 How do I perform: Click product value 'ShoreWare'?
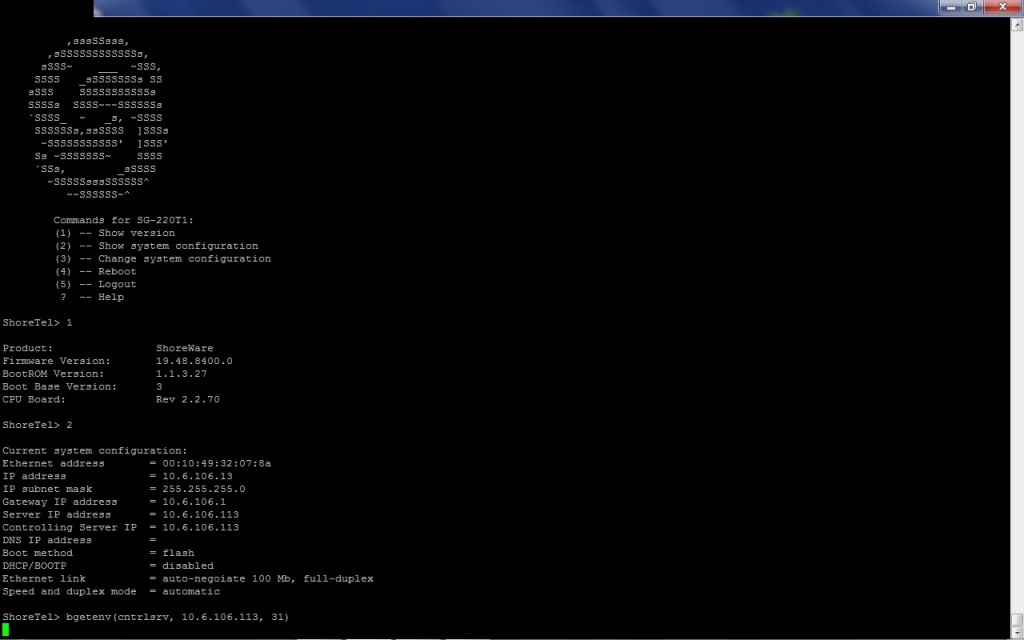pos(185,348)
